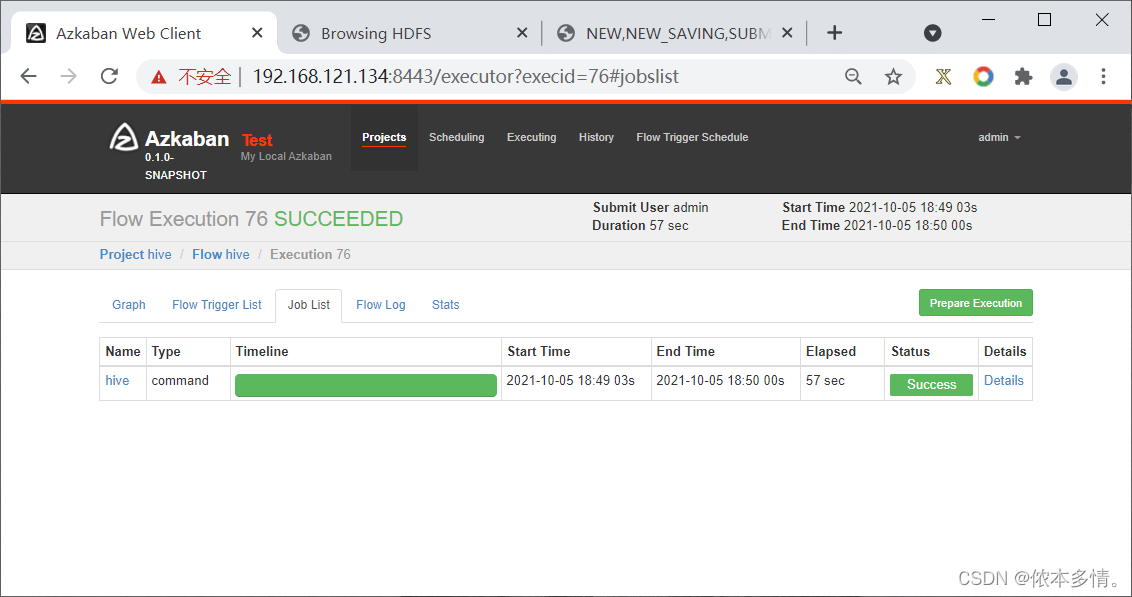Follow the Flow hive breadcrumb link

click(221, 254)
